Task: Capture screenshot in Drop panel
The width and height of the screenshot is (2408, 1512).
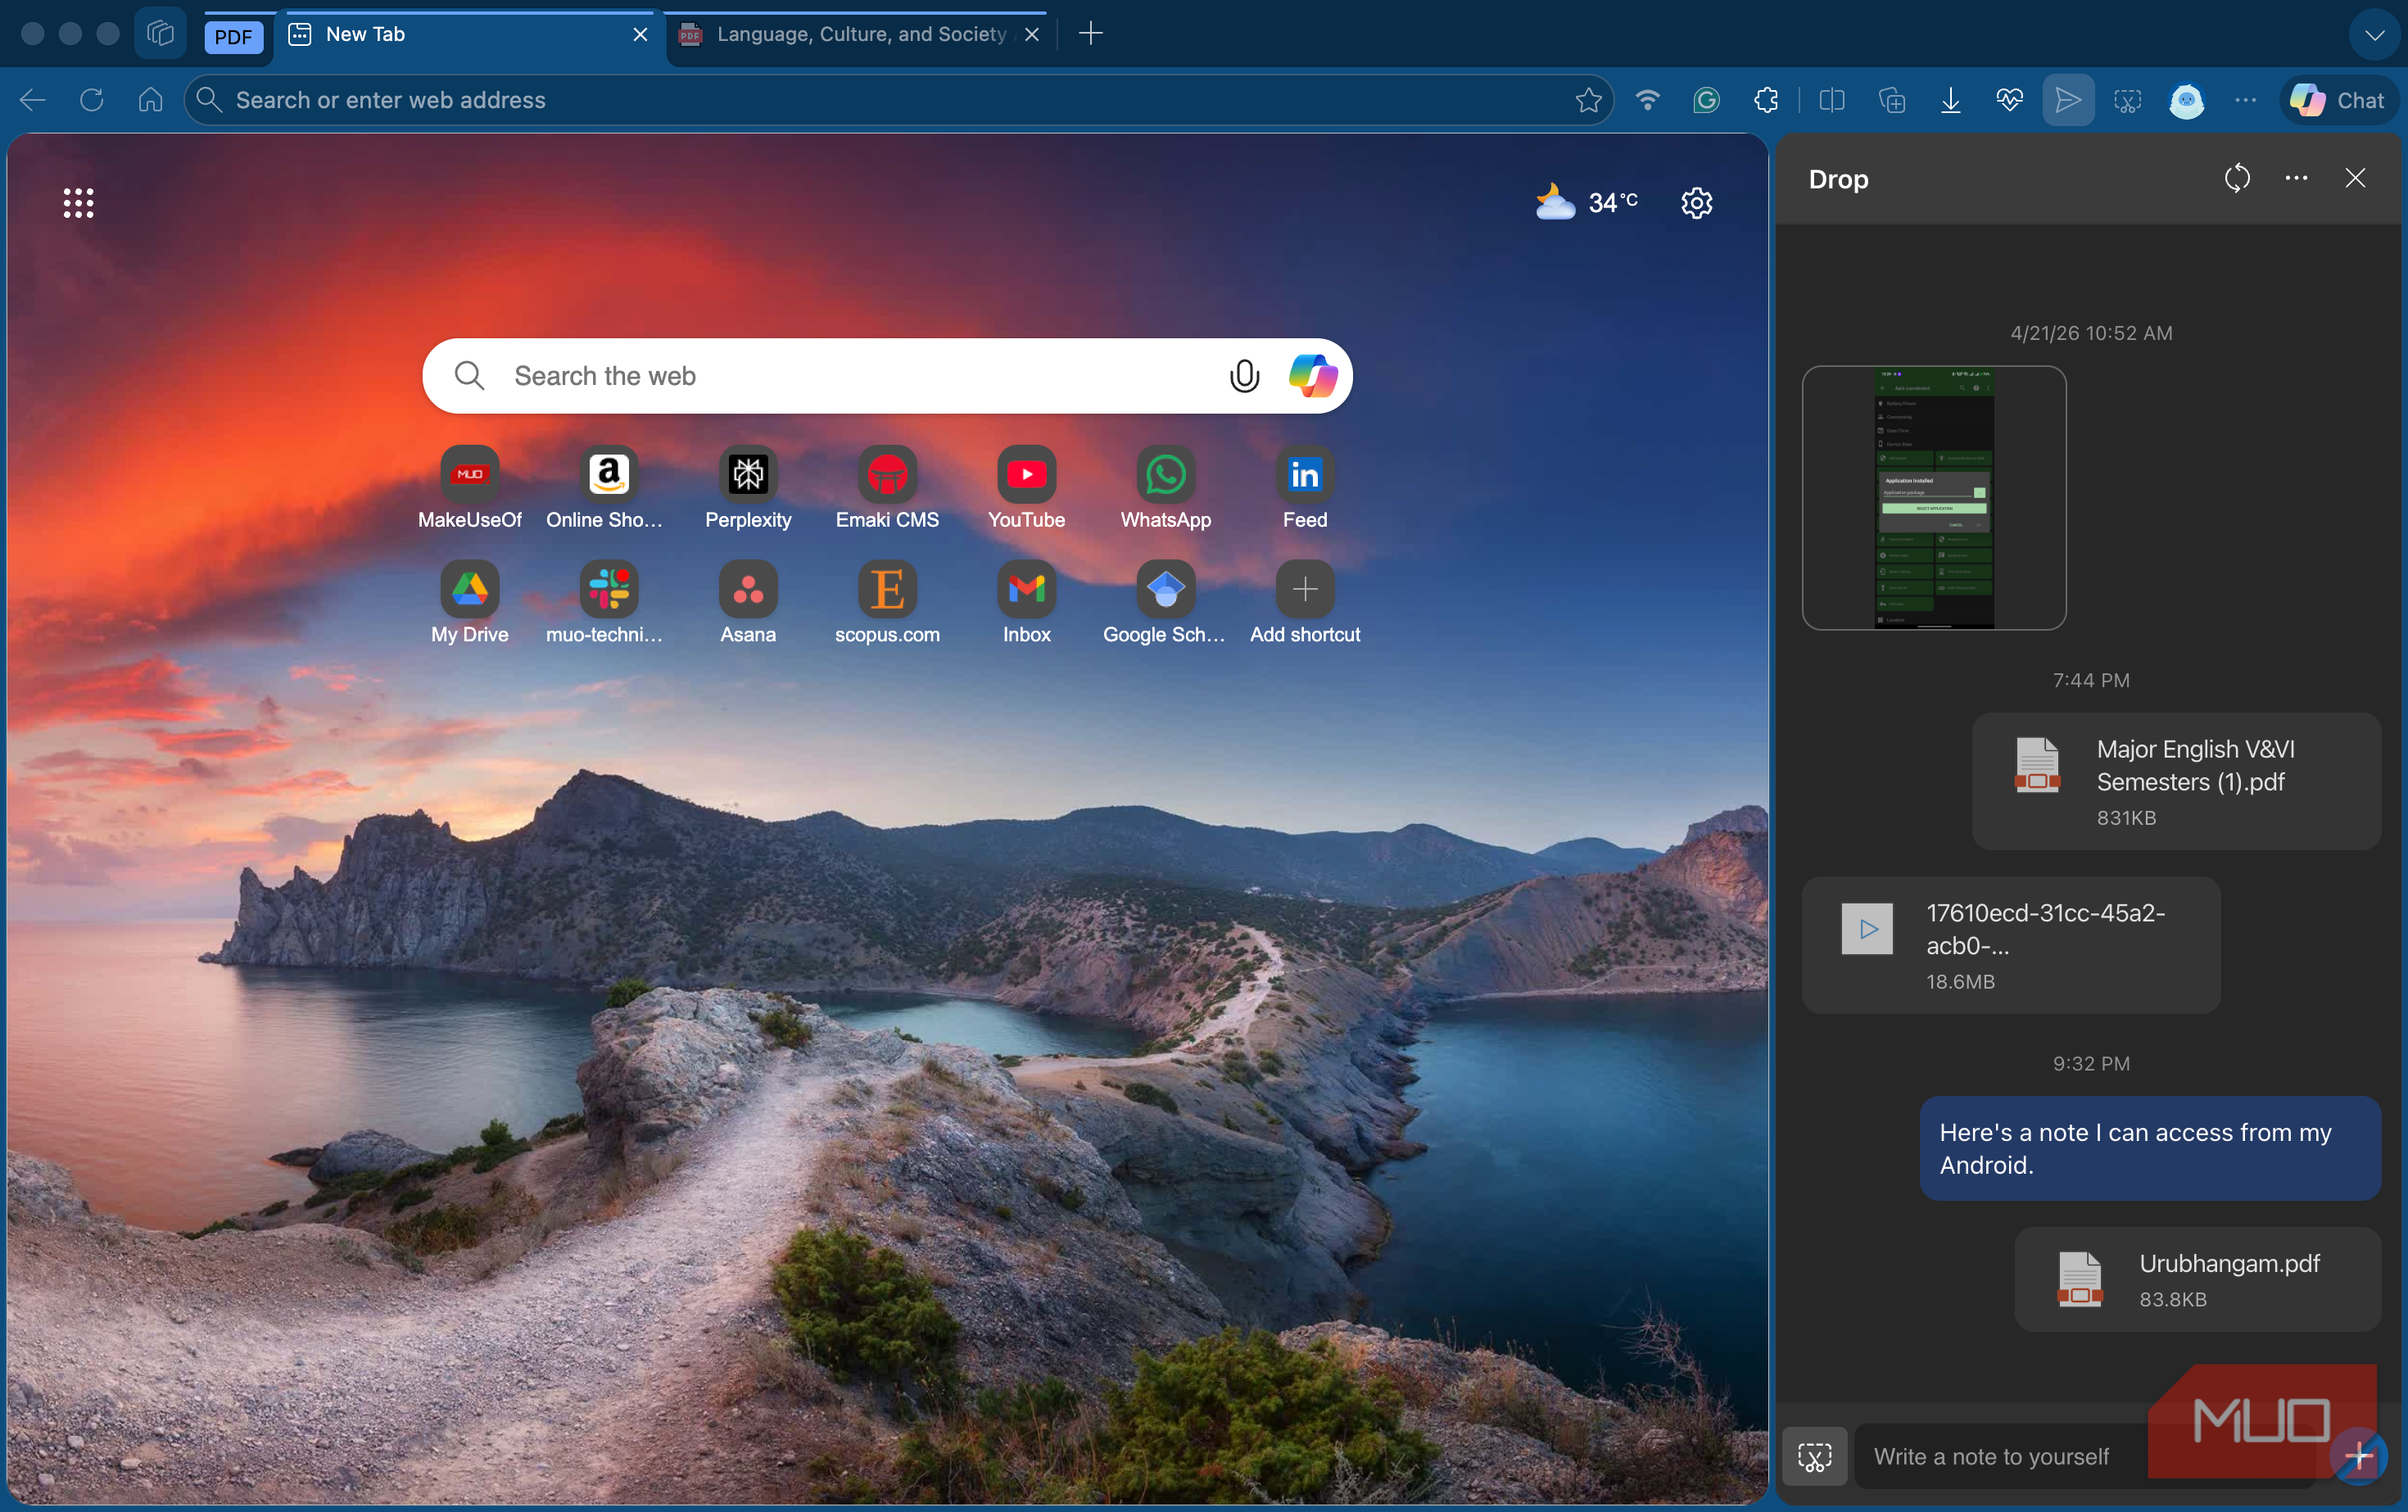Action: [x=1814, y=1456]
